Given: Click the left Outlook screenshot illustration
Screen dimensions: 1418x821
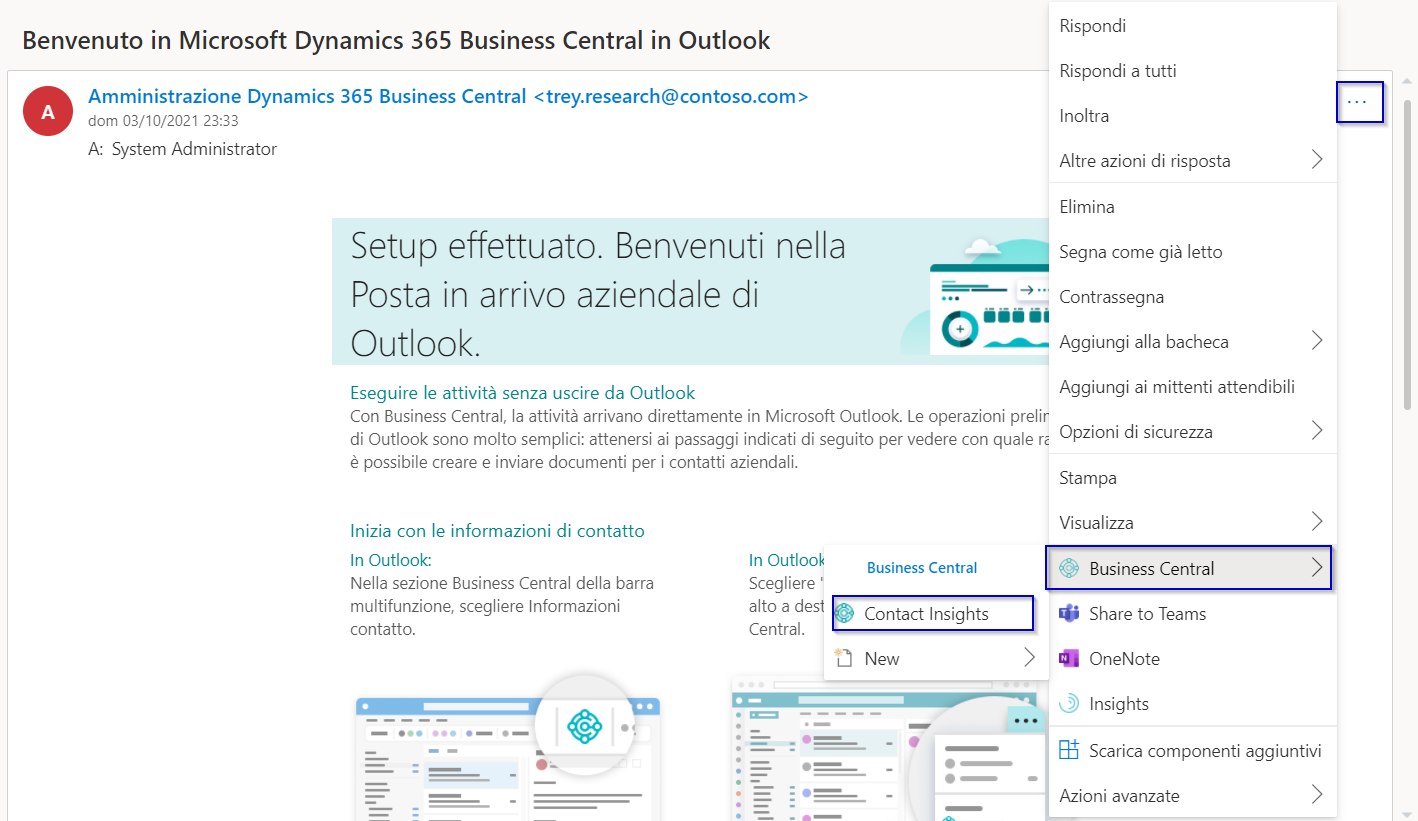Looking at the screenshot, I should point(508,748).
